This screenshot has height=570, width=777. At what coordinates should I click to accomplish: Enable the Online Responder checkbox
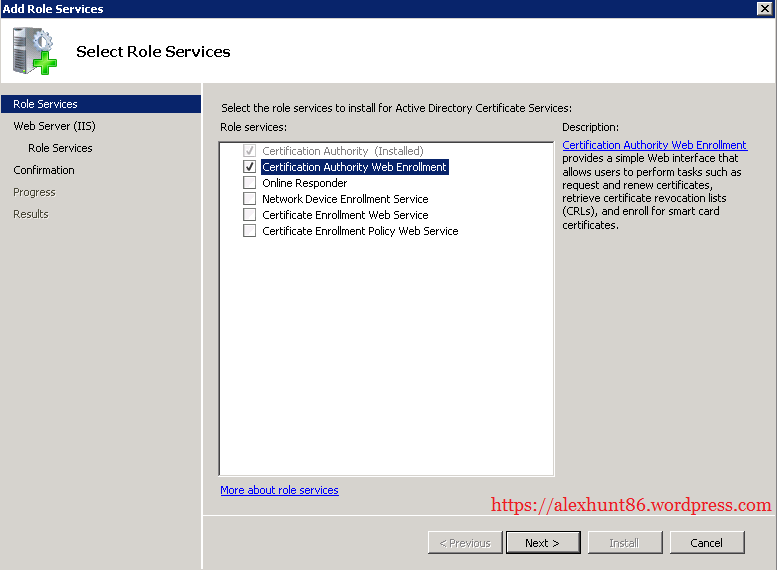[249, 182]
